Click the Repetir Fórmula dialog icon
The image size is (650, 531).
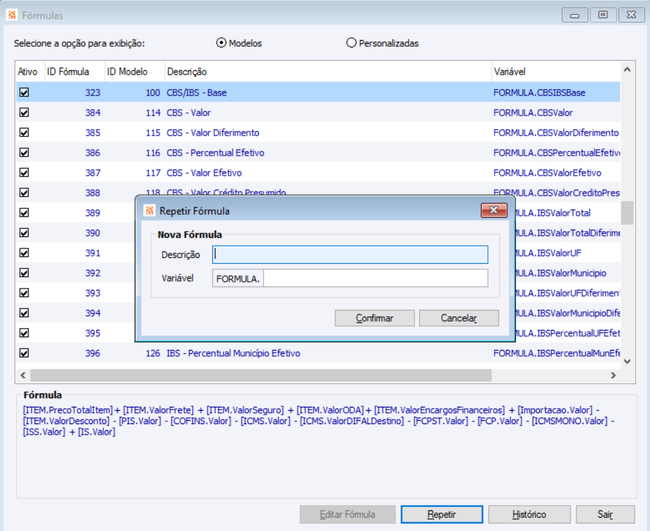coord(150,211)
